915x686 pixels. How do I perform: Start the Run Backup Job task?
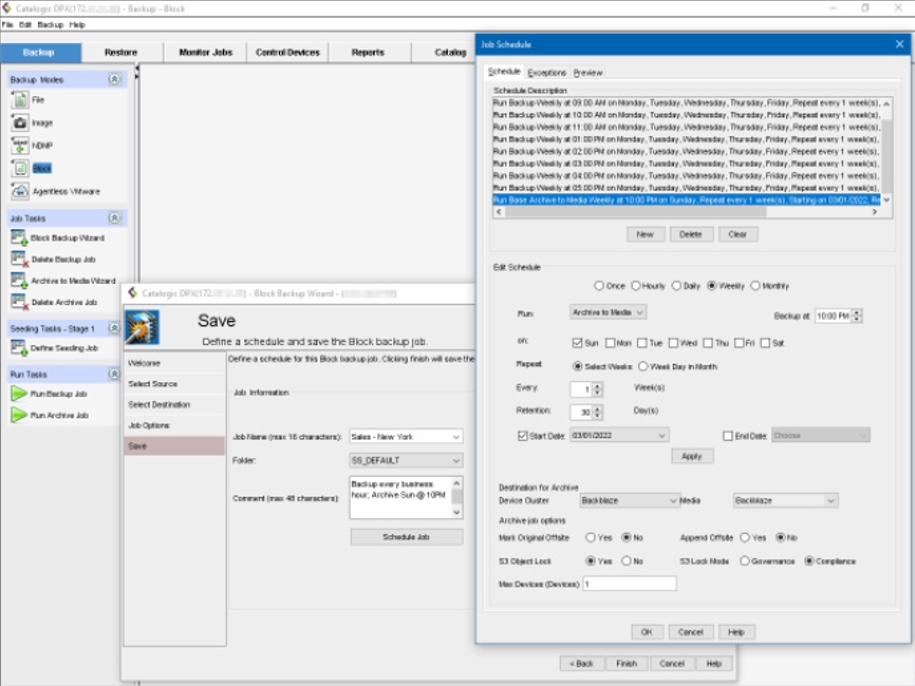(x=19, y=394)
